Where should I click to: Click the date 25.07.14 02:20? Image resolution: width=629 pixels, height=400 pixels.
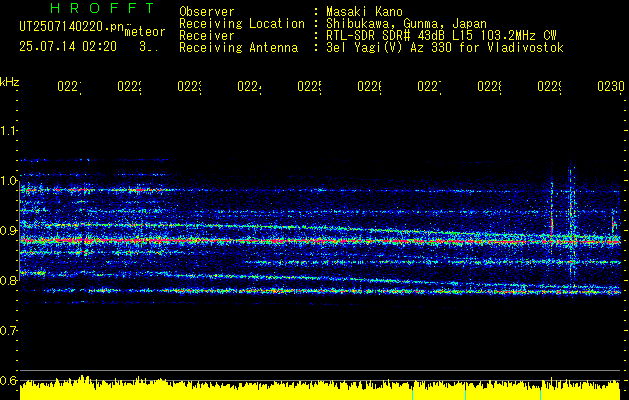68,47
